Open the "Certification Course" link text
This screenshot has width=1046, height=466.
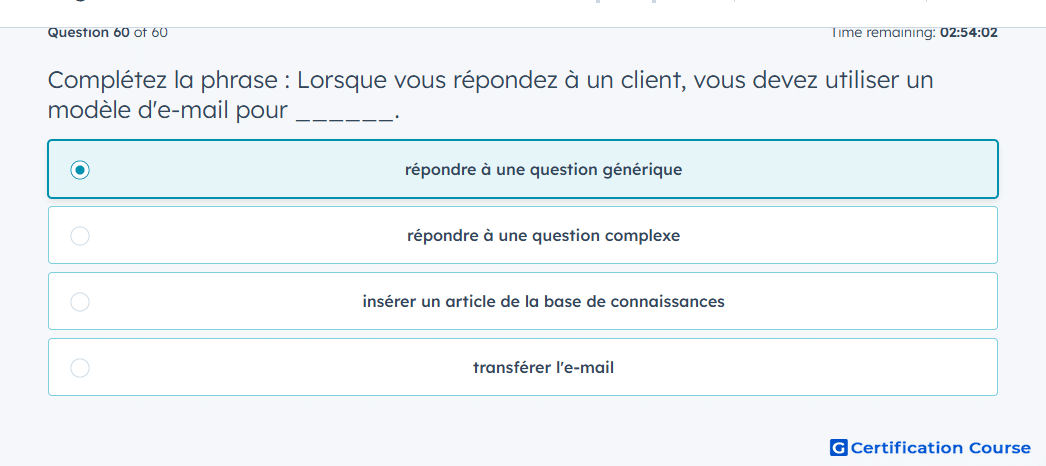tap(941, 447)
